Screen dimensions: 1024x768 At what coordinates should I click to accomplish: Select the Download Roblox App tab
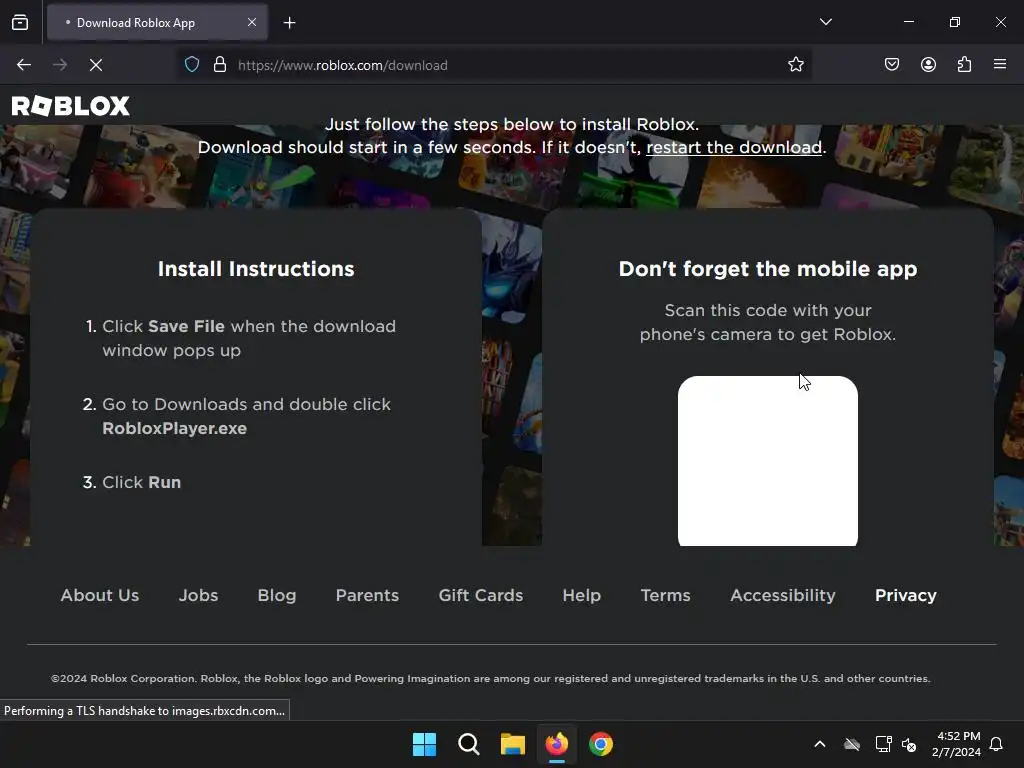pos(157,22)
